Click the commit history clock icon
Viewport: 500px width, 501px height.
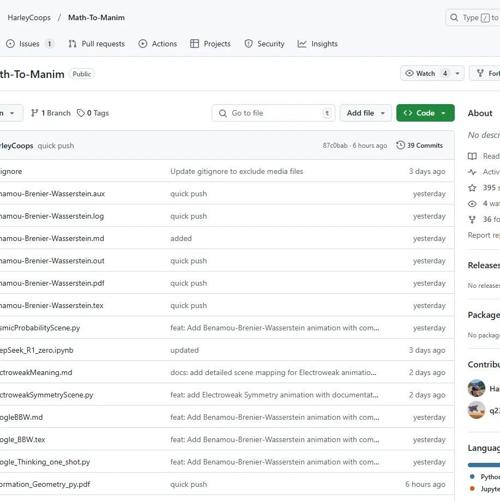(x=400, y=145)
